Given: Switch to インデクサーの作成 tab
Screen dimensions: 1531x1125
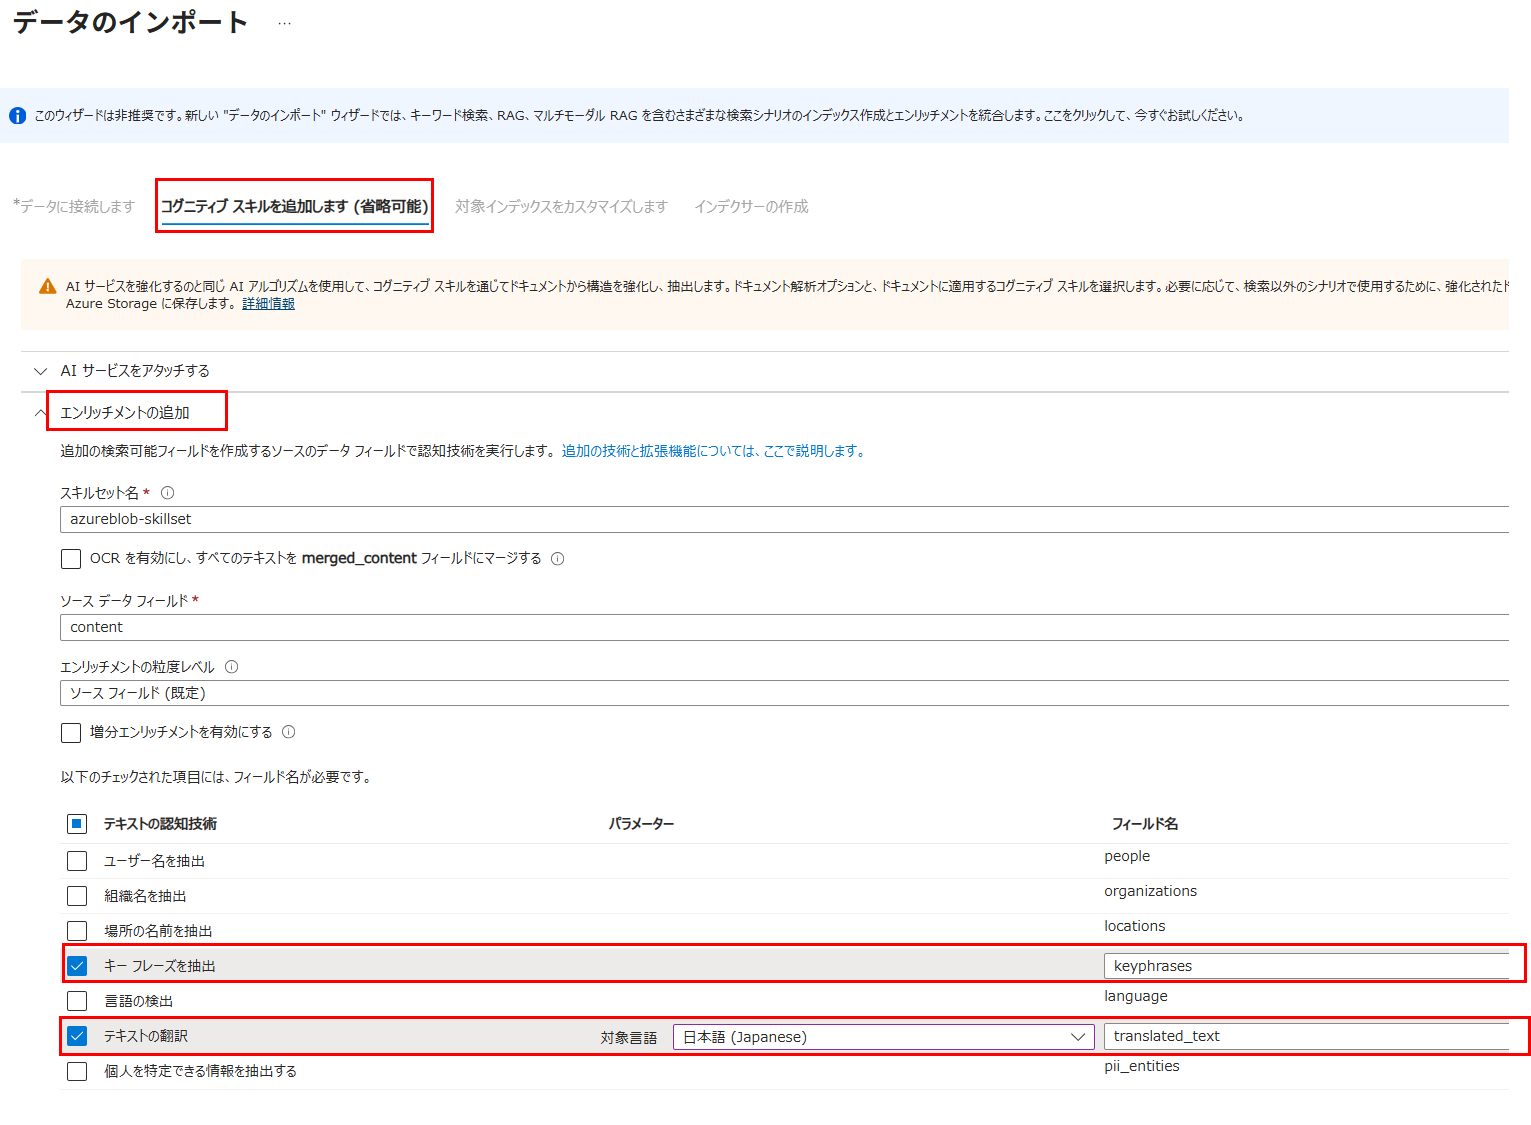Looking at the screenshot, I should tap(751, 207).
